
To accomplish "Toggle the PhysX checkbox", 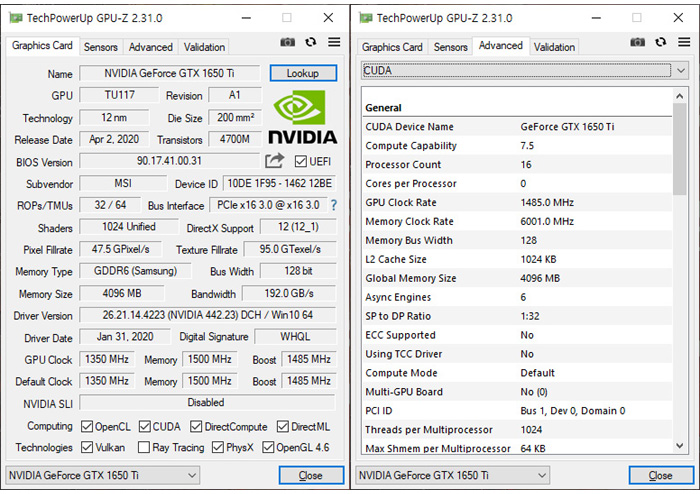I will [x=218, y=447].
